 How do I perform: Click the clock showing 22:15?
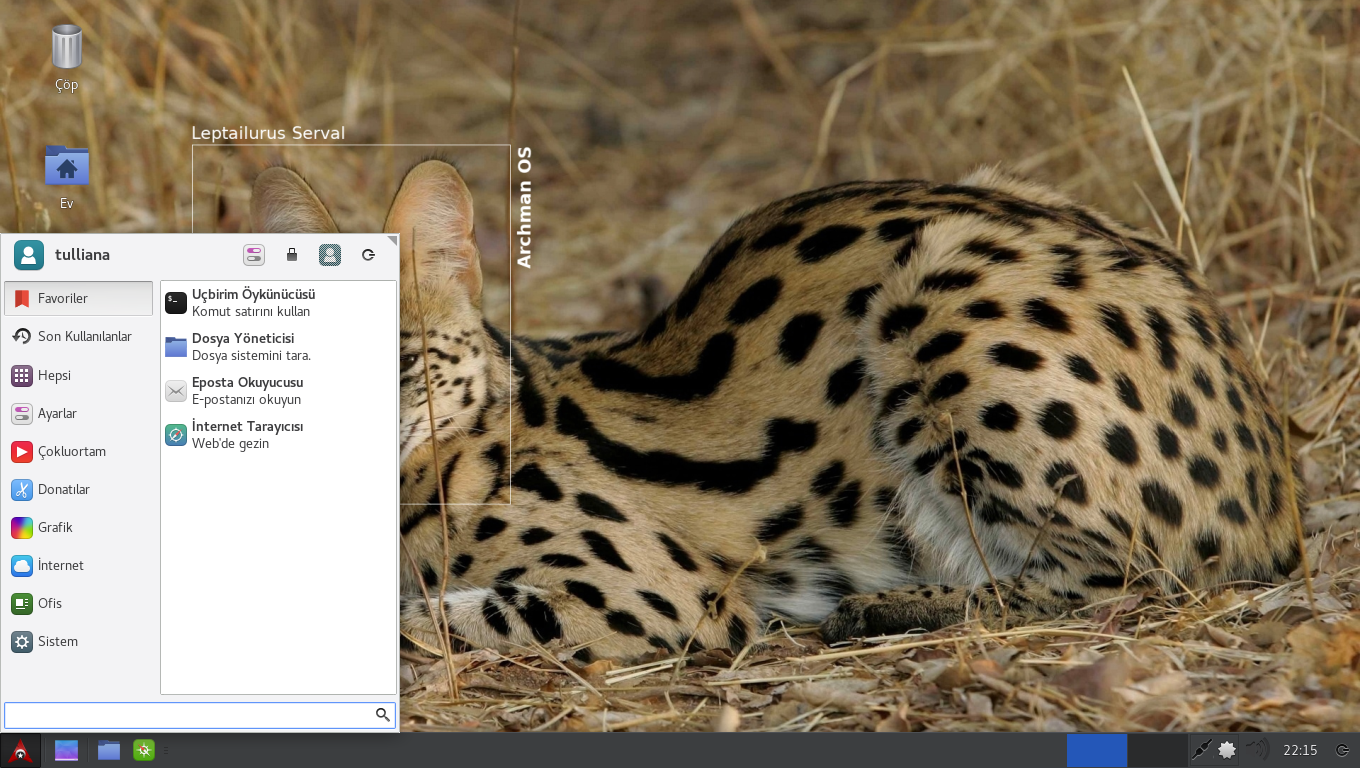click(x=1300, y=750)
